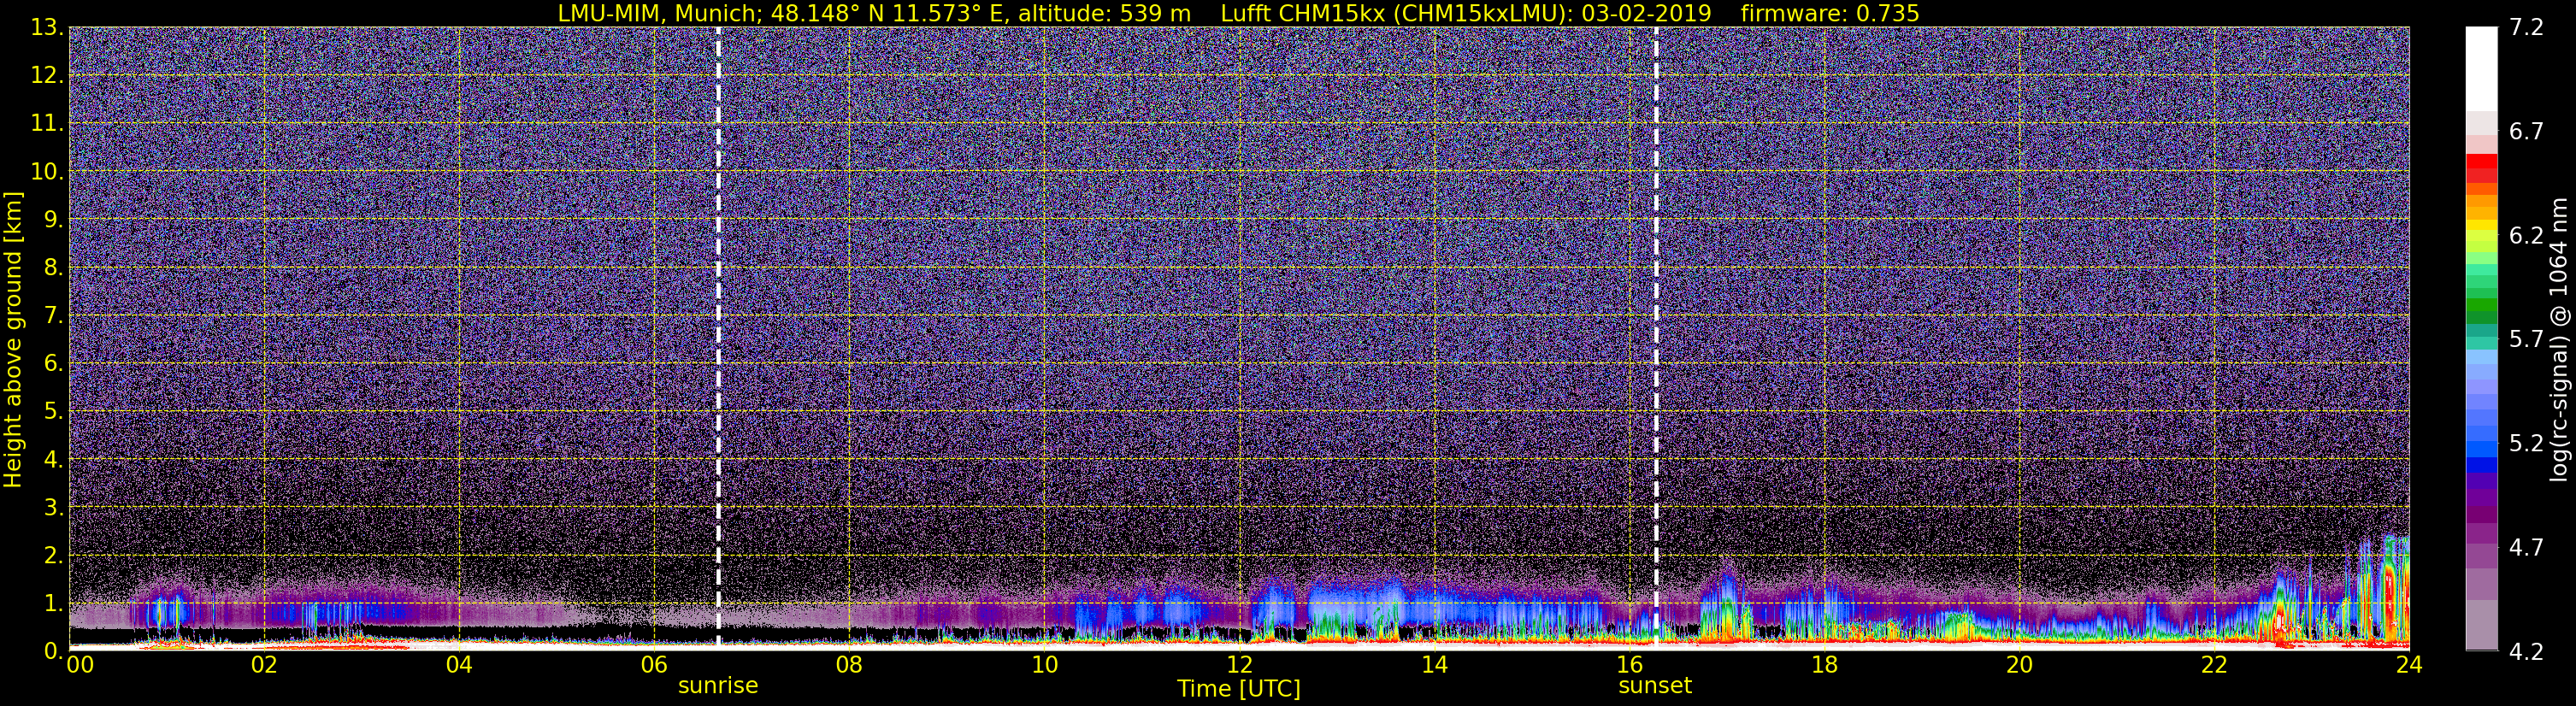Click the height axis label 9
The height and width of the screenshot is (706, 2576).
pyautogui.click(x=53, y=220)
